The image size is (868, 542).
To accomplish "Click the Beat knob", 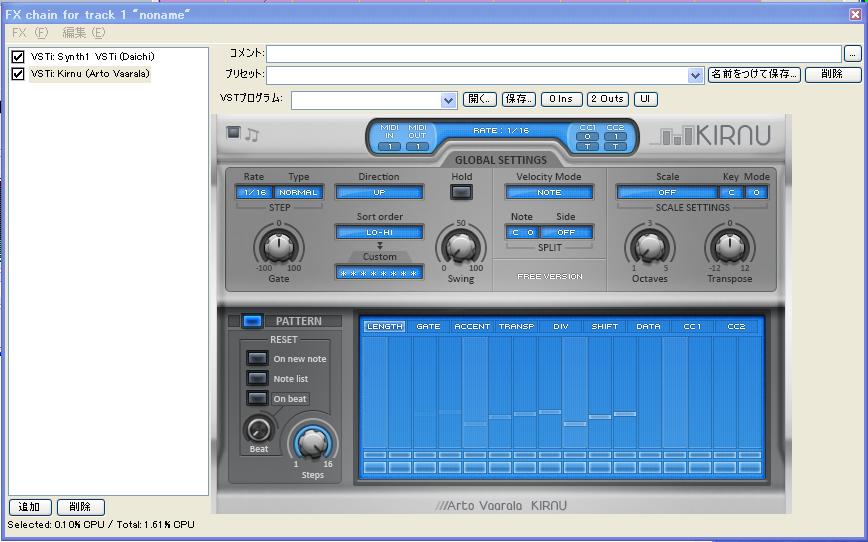I will click(x=259, y=430).
